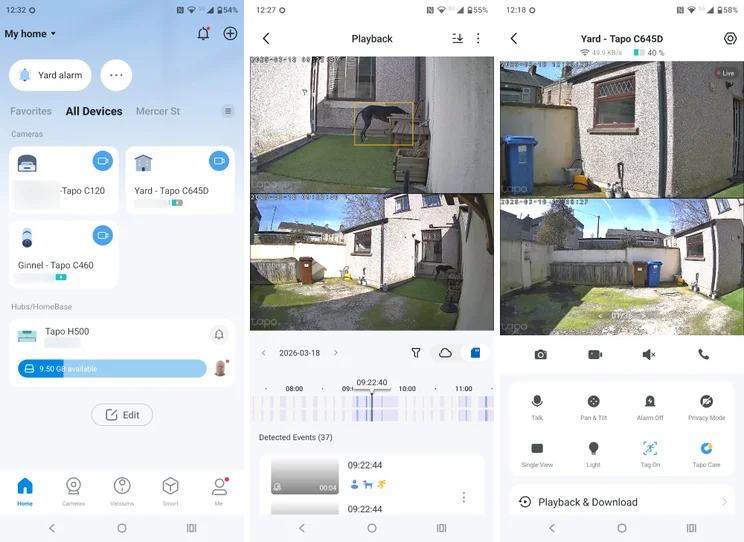Switch to the Mercer St tab
Image resolution: width=744 pixels, height=542 pixels.
pos(158,111)
